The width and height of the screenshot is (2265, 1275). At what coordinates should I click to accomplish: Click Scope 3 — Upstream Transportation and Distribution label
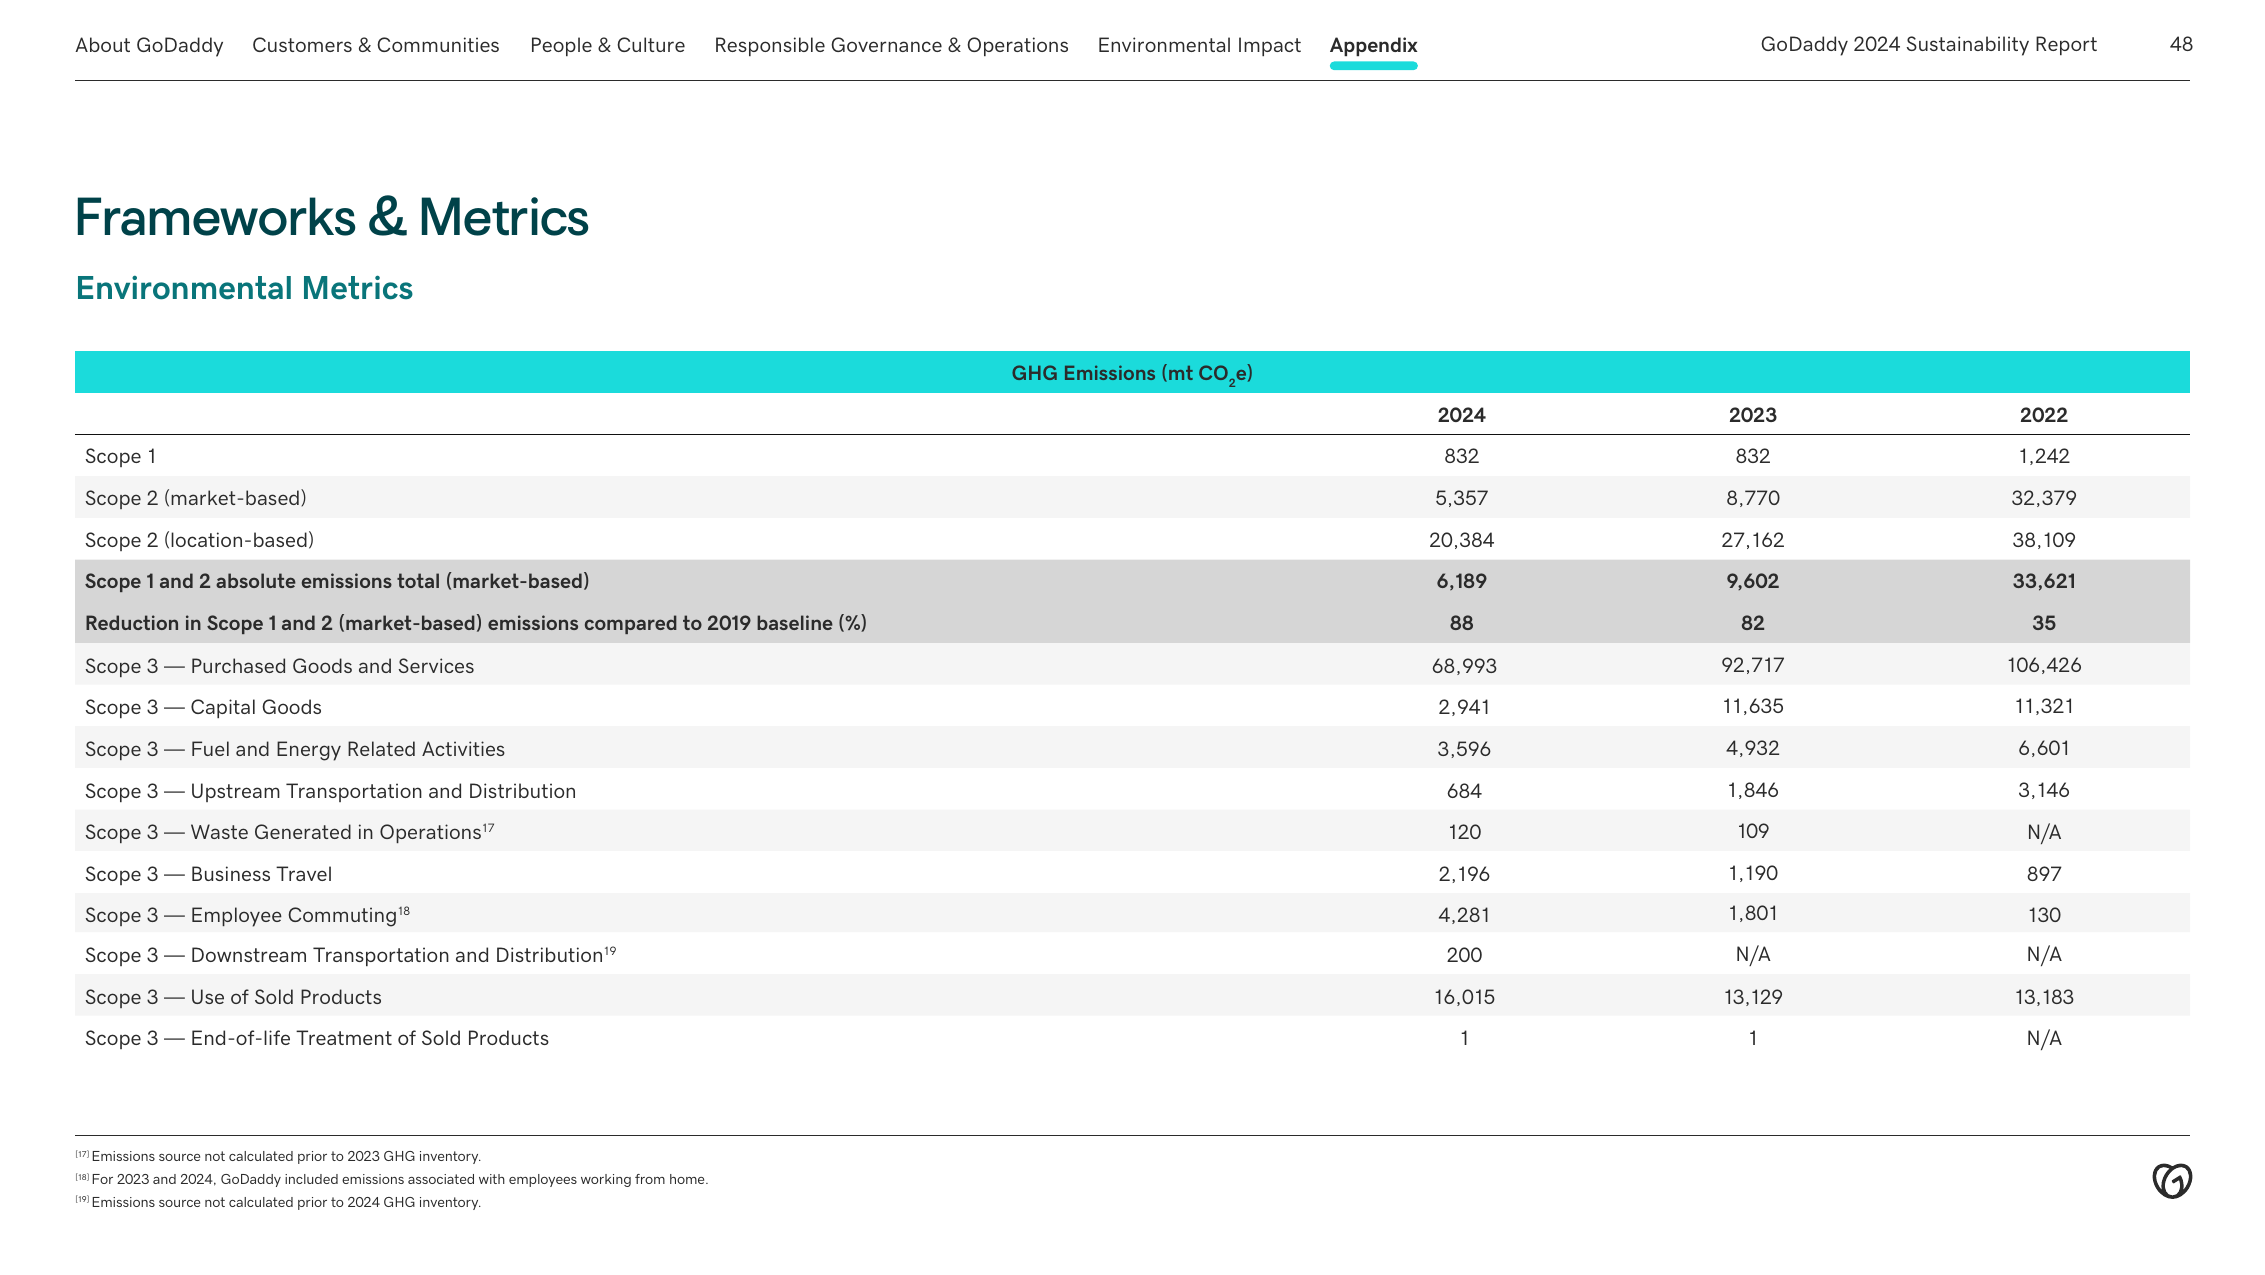pyautogui.click(x=330, y=791)
